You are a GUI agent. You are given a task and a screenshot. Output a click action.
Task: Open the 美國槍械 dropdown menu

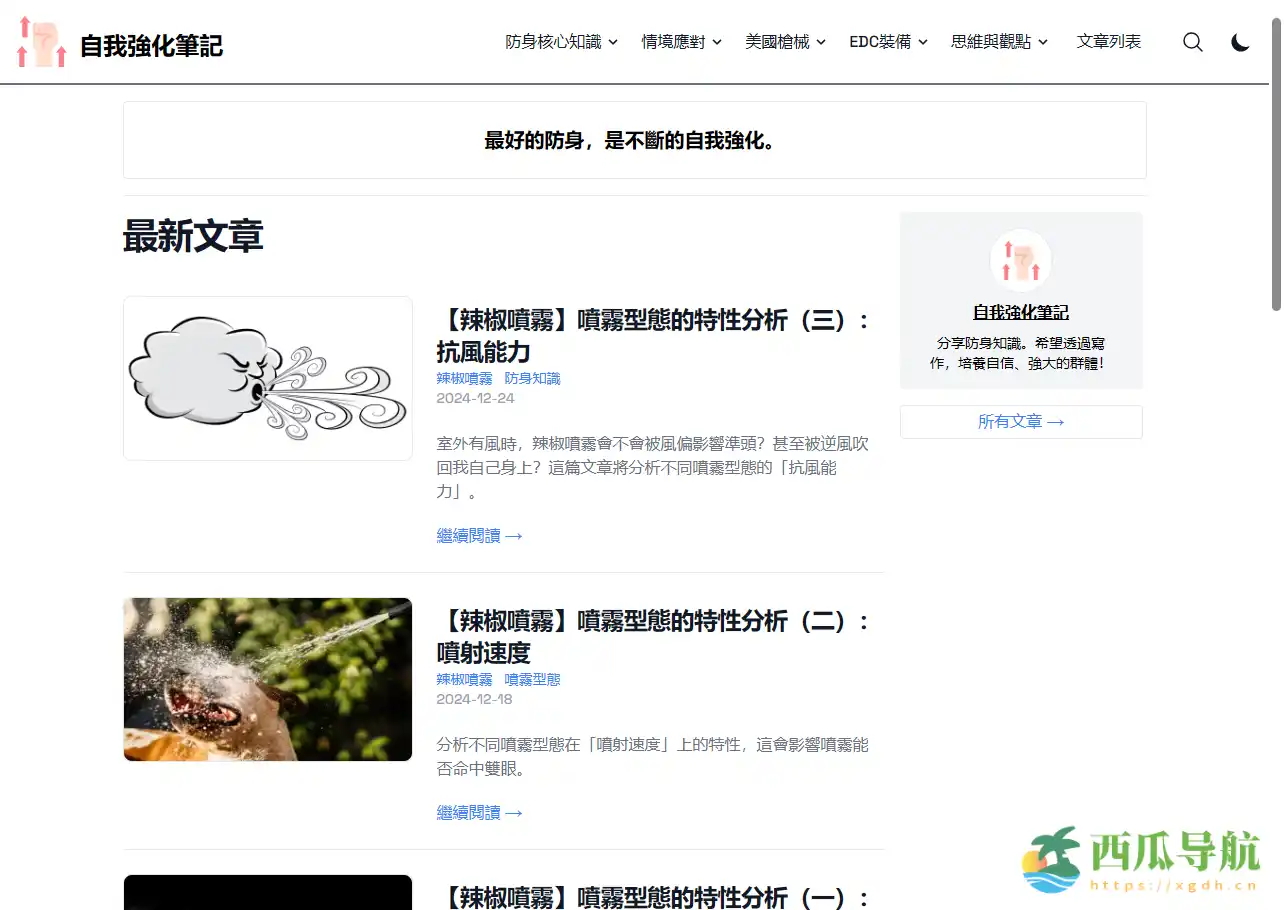[x=786, y=42]
